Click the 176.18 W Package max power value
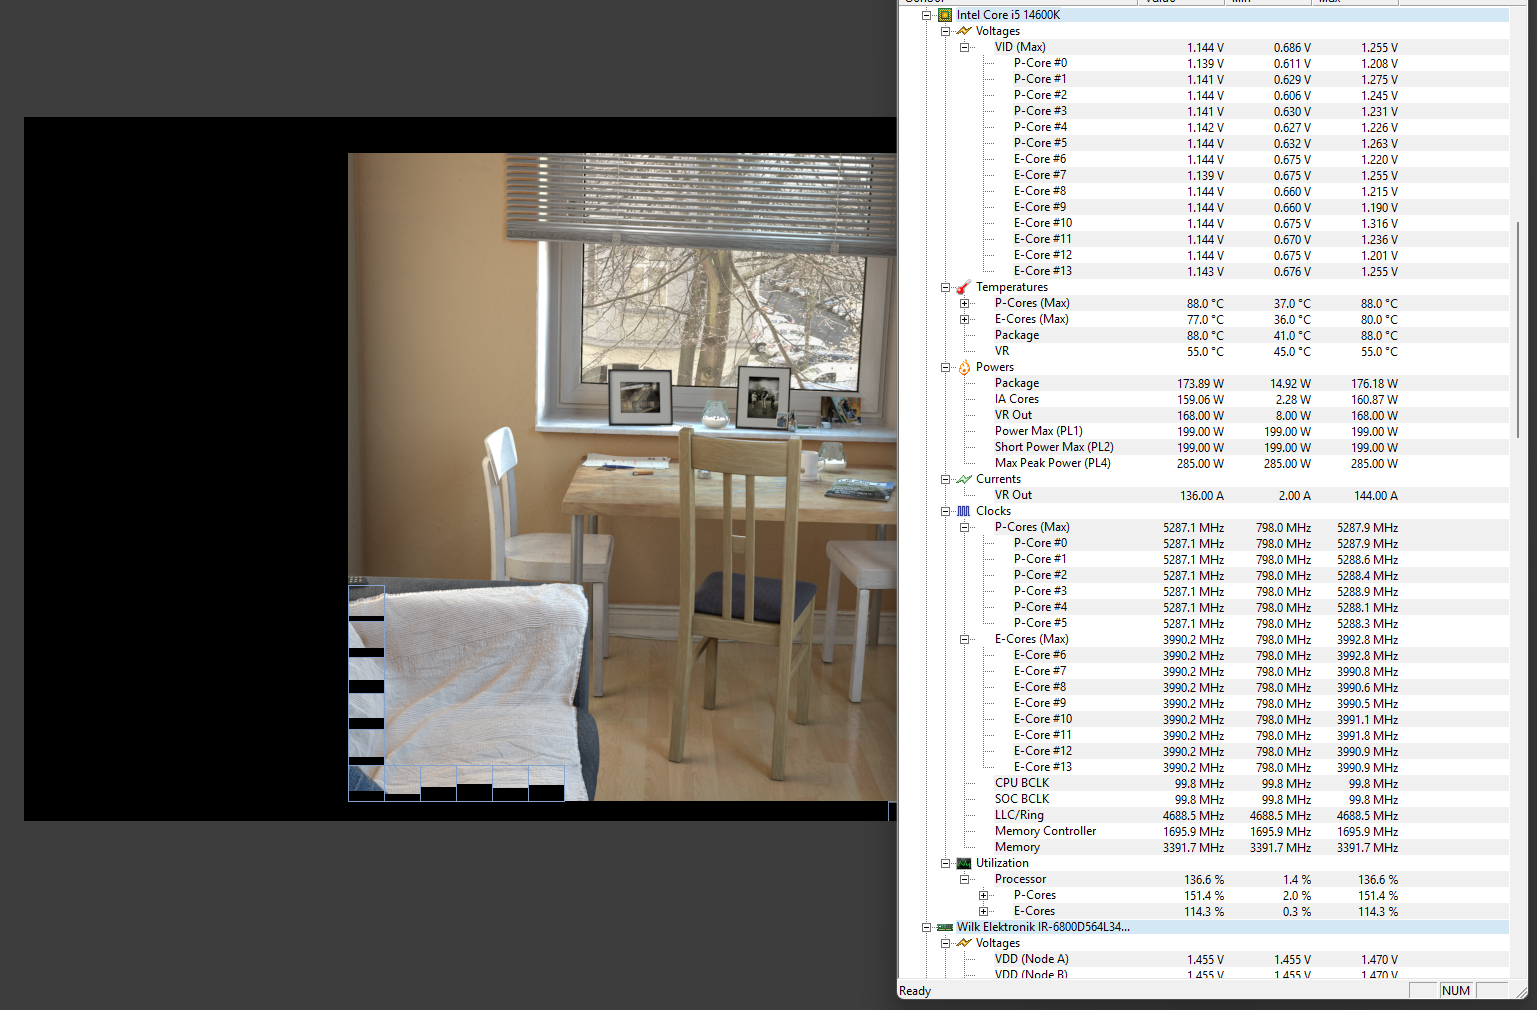 tap(1374, 384)
